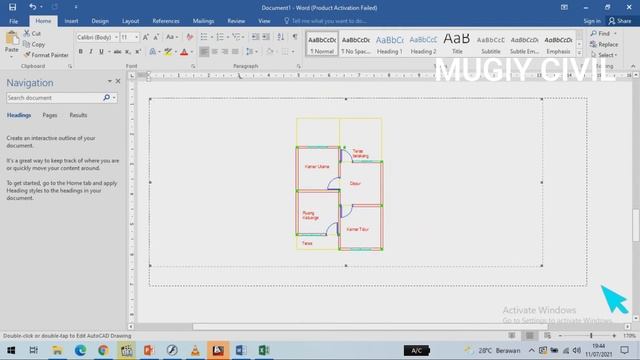Align text to the right
640x360 pixels.
point(225,52)
